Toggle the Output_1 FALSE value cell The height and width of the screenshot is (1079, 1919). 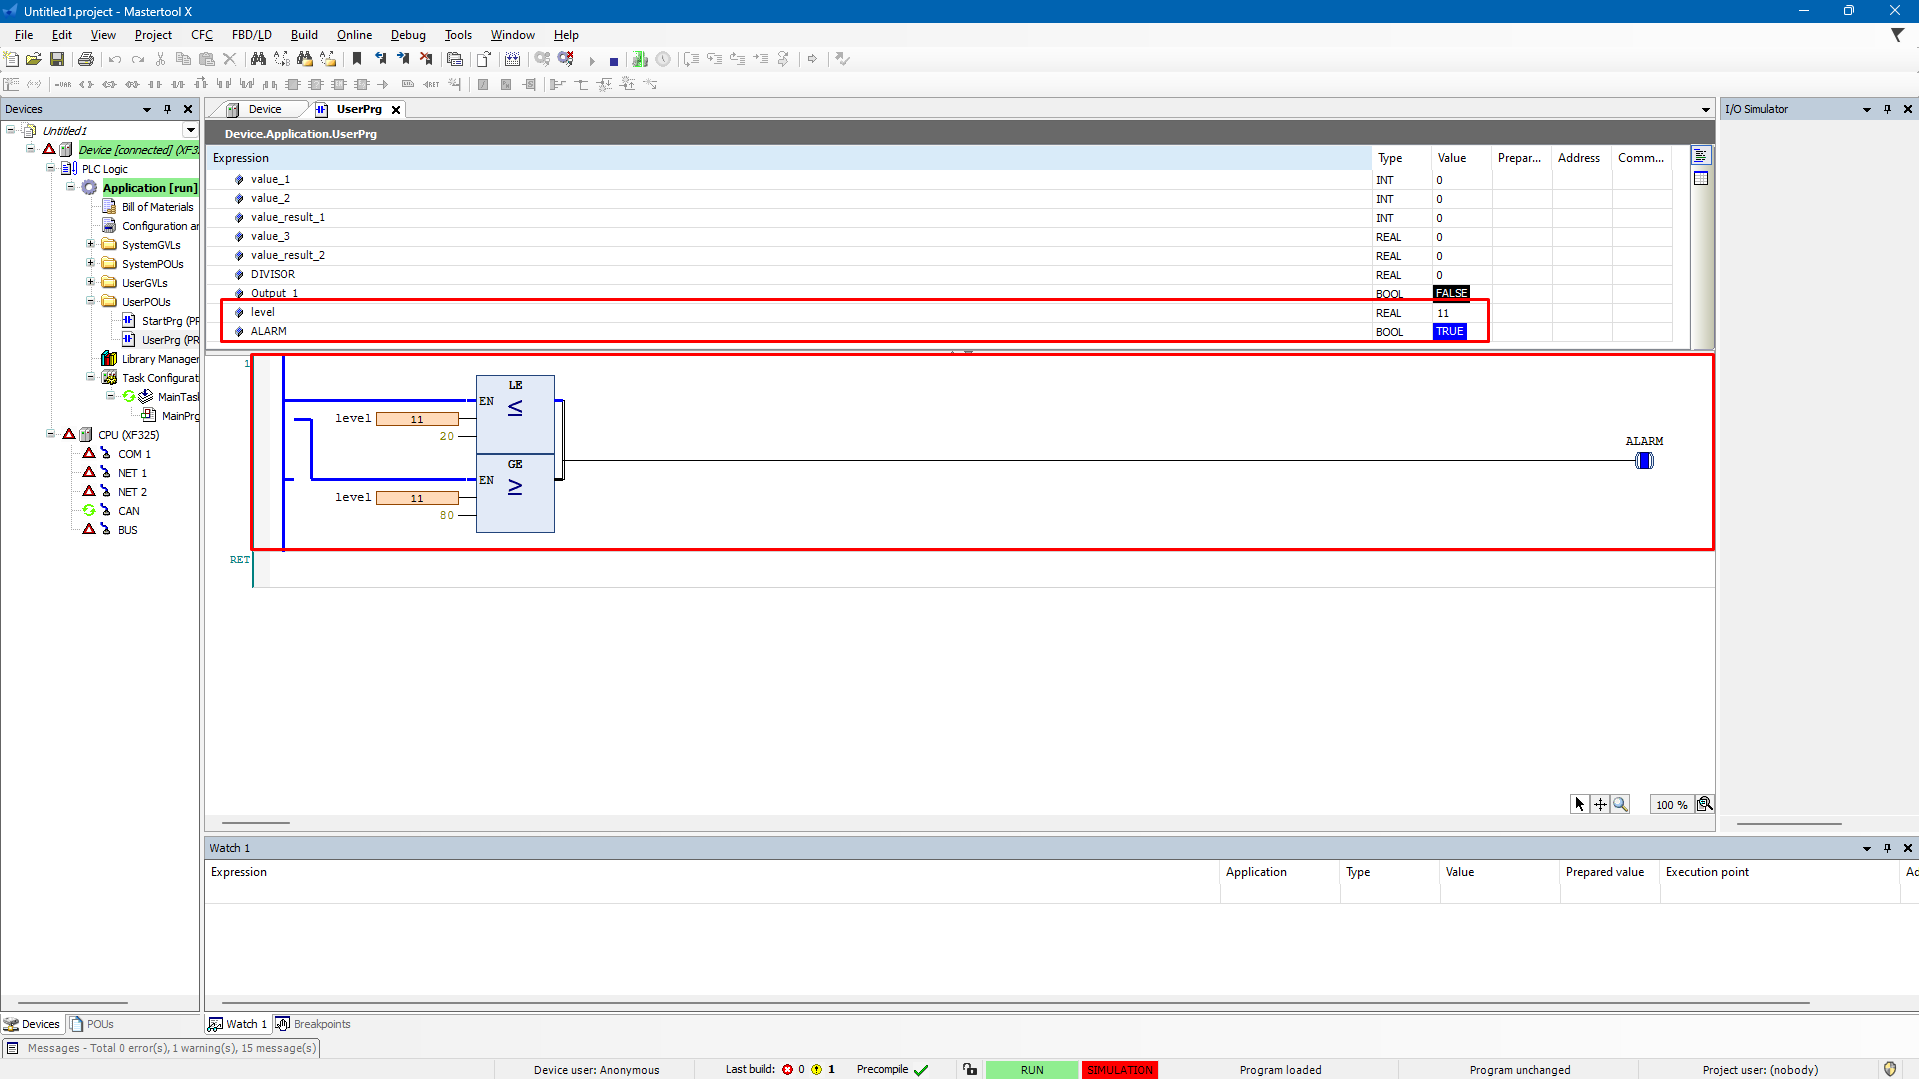(x=1451, y=294)
